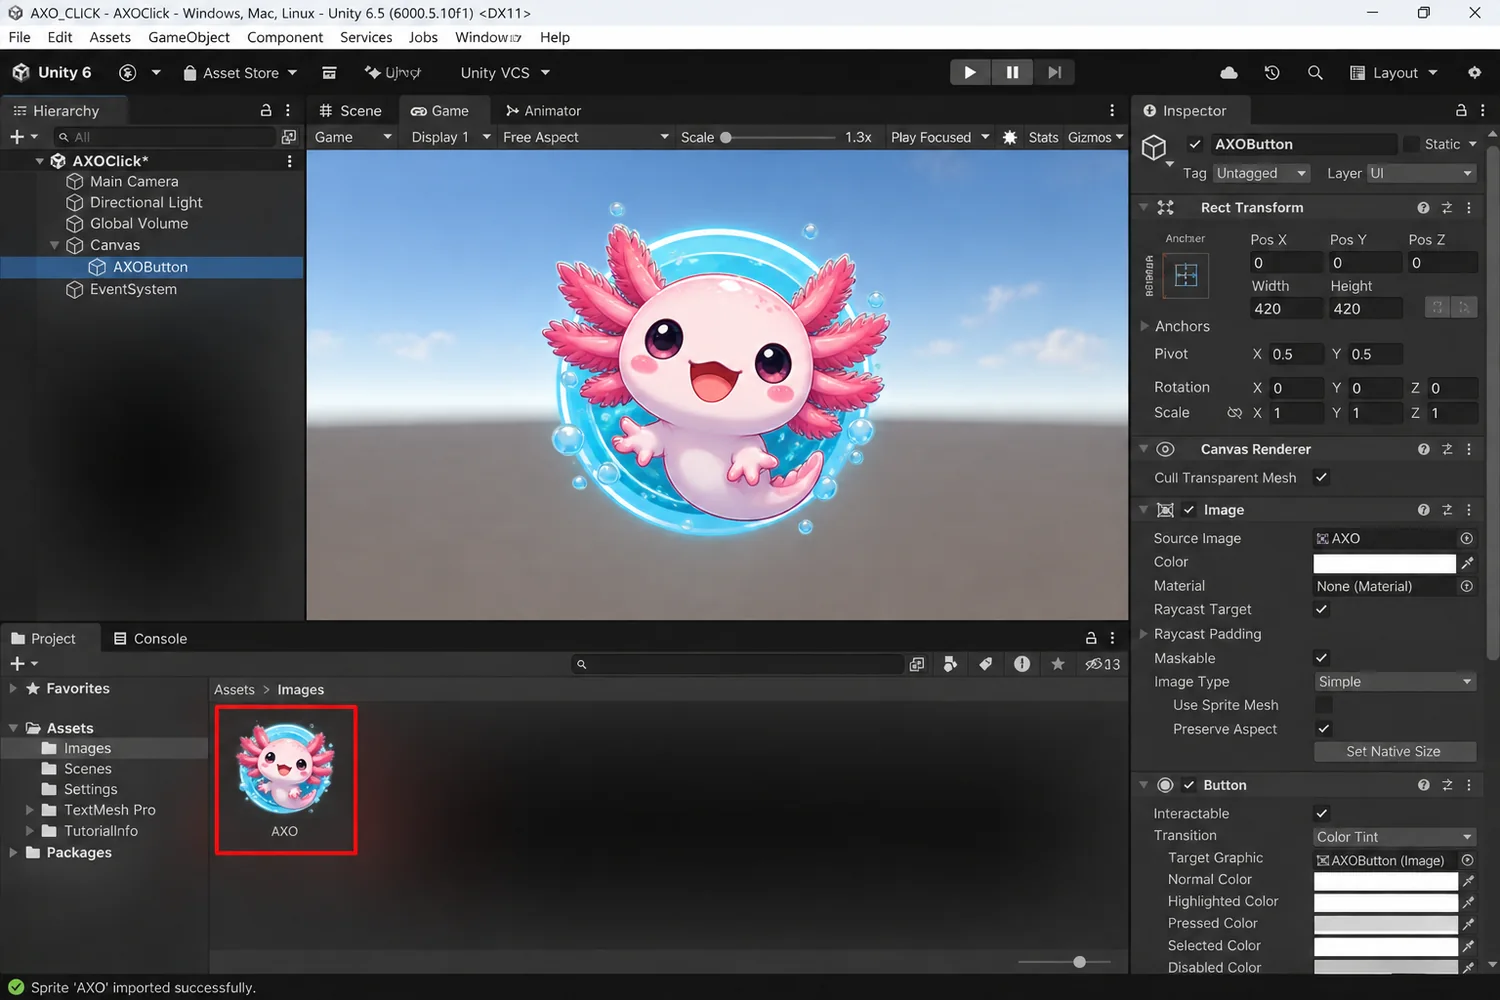This screenshot has width=1500, height=1000.
Task: Click Set Native Size button
Action: tap(1393, 751)
